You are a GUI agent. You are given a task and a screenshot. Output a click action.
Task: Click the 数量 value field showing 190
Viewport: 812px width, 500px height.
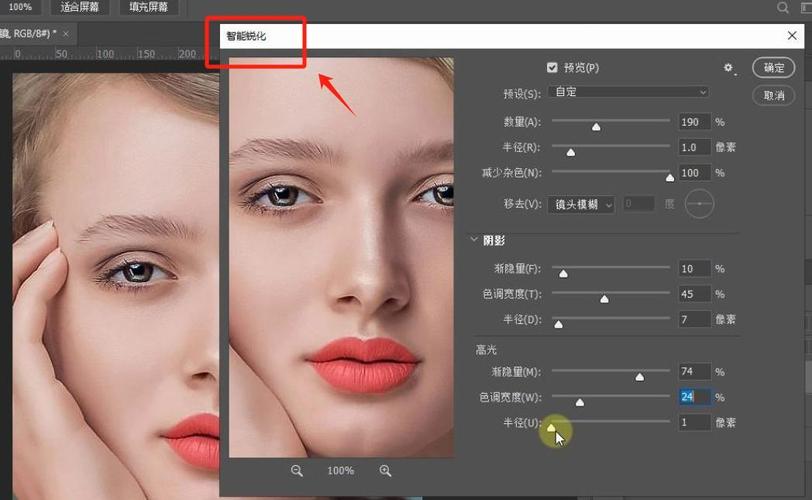(x=694, y=122)
